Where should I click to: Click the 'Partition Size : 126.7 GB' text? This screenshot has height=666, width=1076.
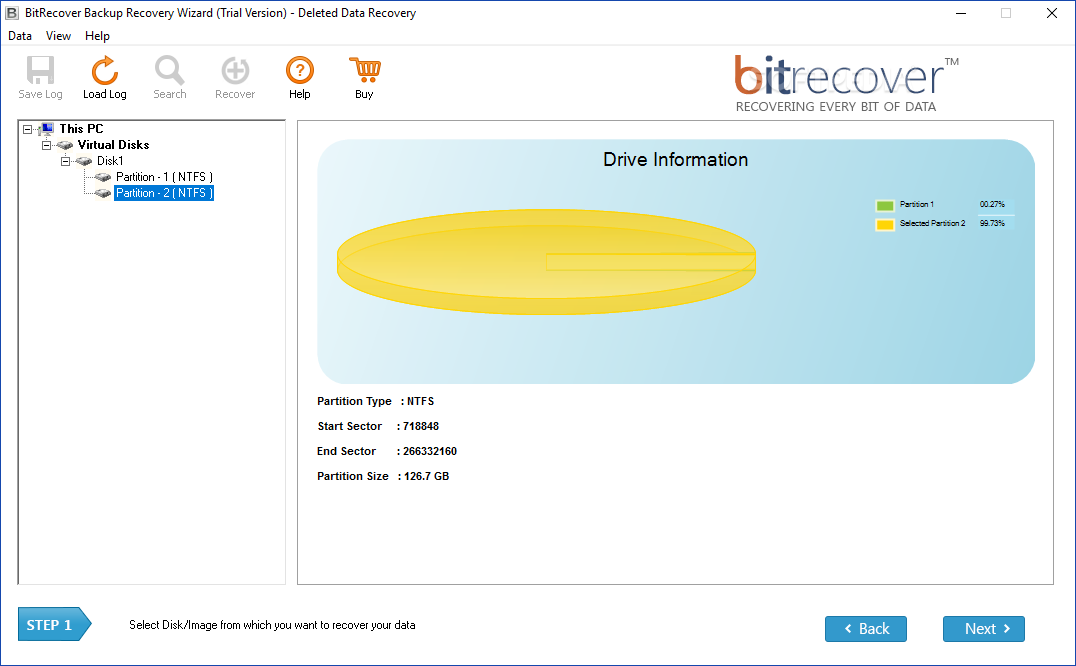383,476
